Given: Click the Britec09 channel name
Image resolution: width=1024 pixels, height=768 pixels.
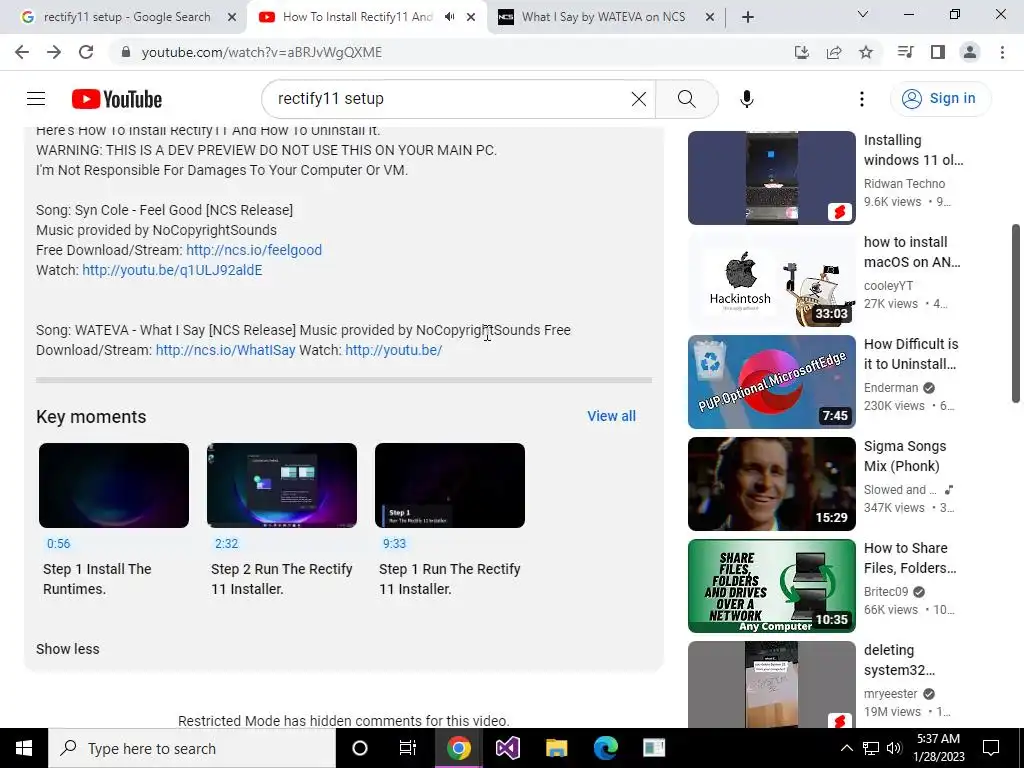Looking at the screenshot, I should coord(886,591).
